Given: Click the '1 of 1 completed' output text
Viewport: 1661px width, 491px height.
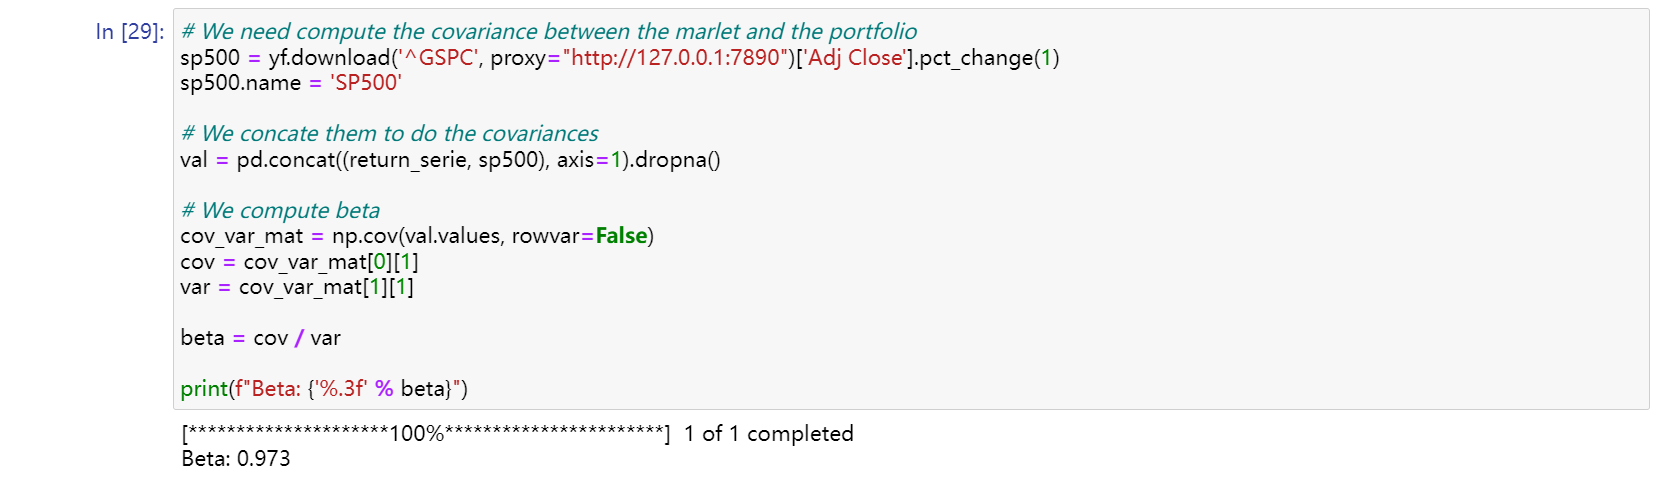Looking at the screenshot, I should 769,434.
